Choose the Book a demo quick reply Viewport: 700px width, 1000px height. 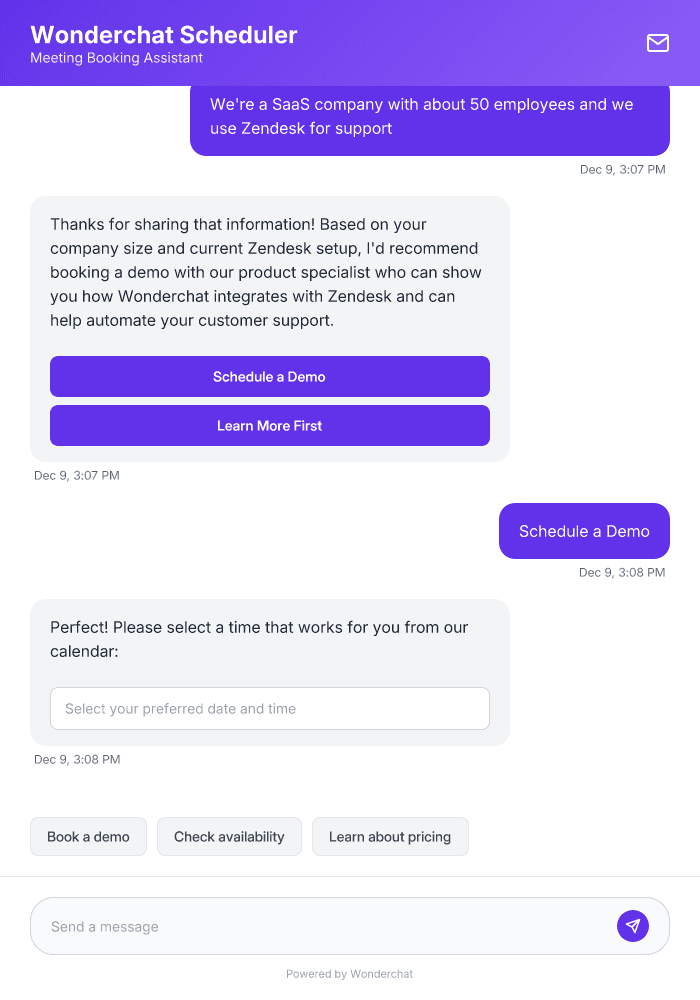tap(88, 836)
